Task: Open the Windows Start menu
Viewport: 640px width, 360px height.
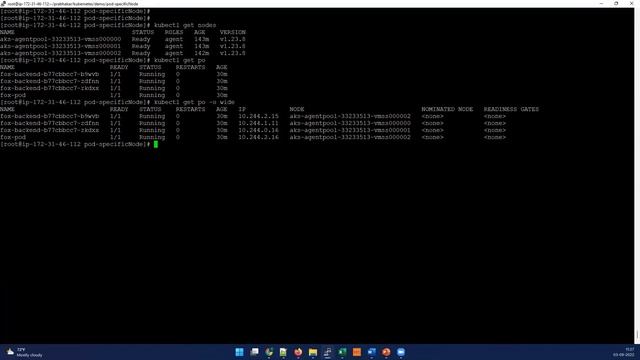Action: (240, 352)
